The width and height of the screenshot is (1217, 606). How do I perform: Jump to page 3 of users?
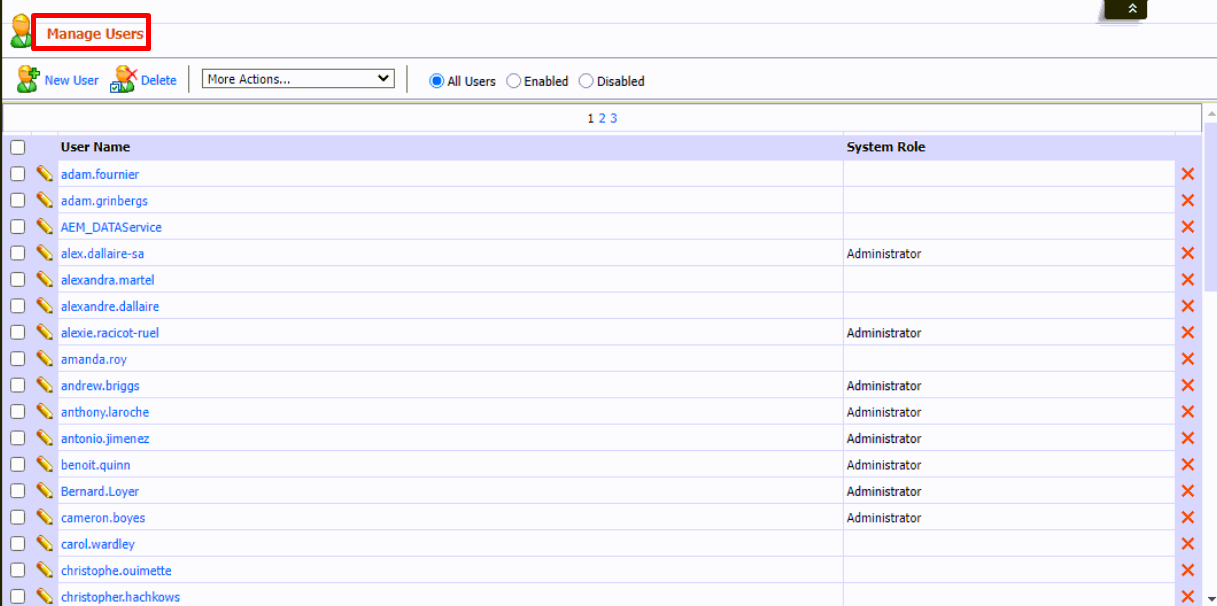pos(614,118)
